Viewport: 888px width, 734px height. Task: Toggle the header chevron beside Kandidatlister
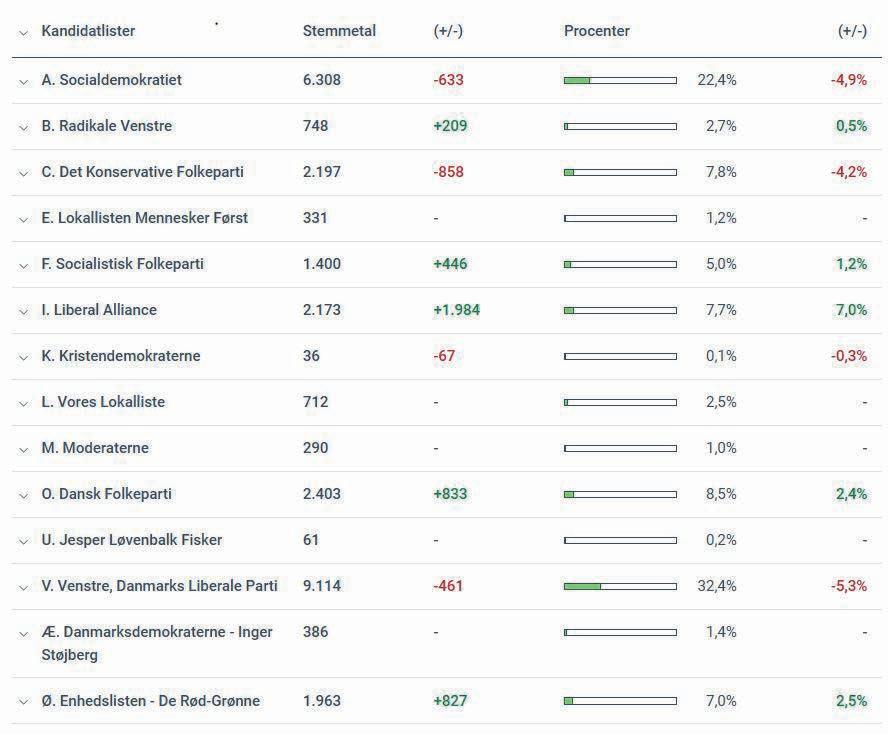click(x=23, y=33)
